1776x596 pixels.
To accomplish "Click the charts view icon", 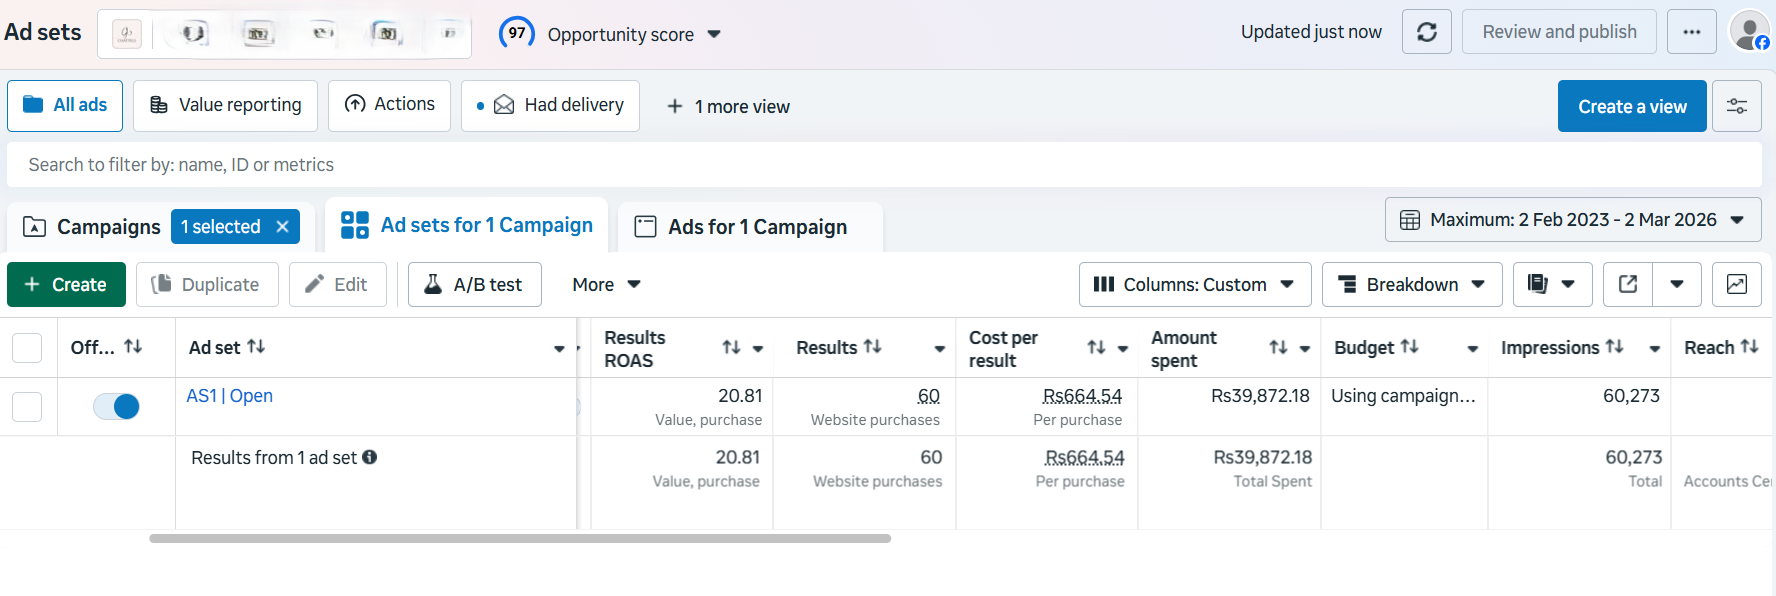I will click(1737, 285).
